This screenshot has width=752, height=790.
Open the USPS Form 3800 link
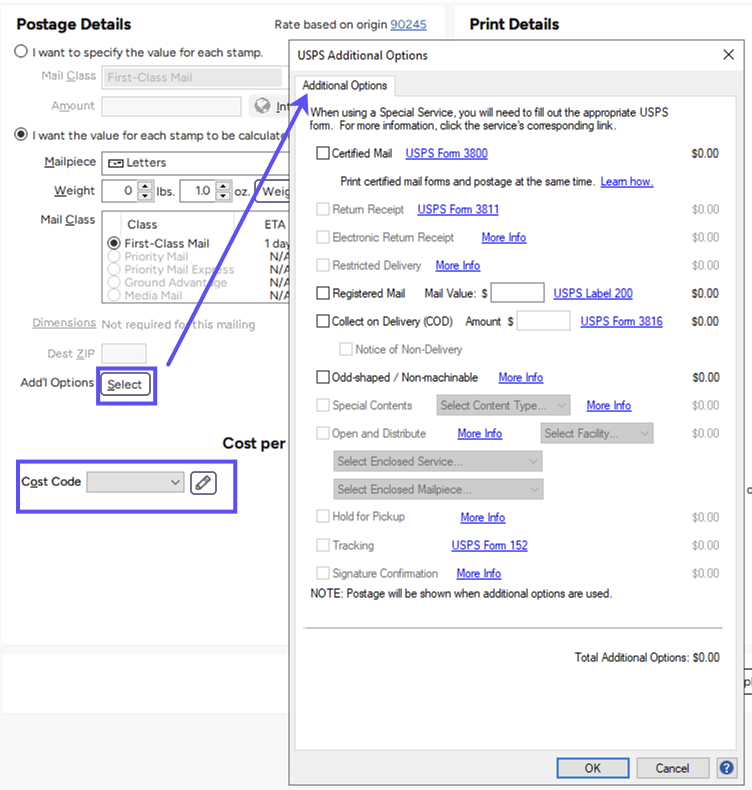[x=446, y=153]
